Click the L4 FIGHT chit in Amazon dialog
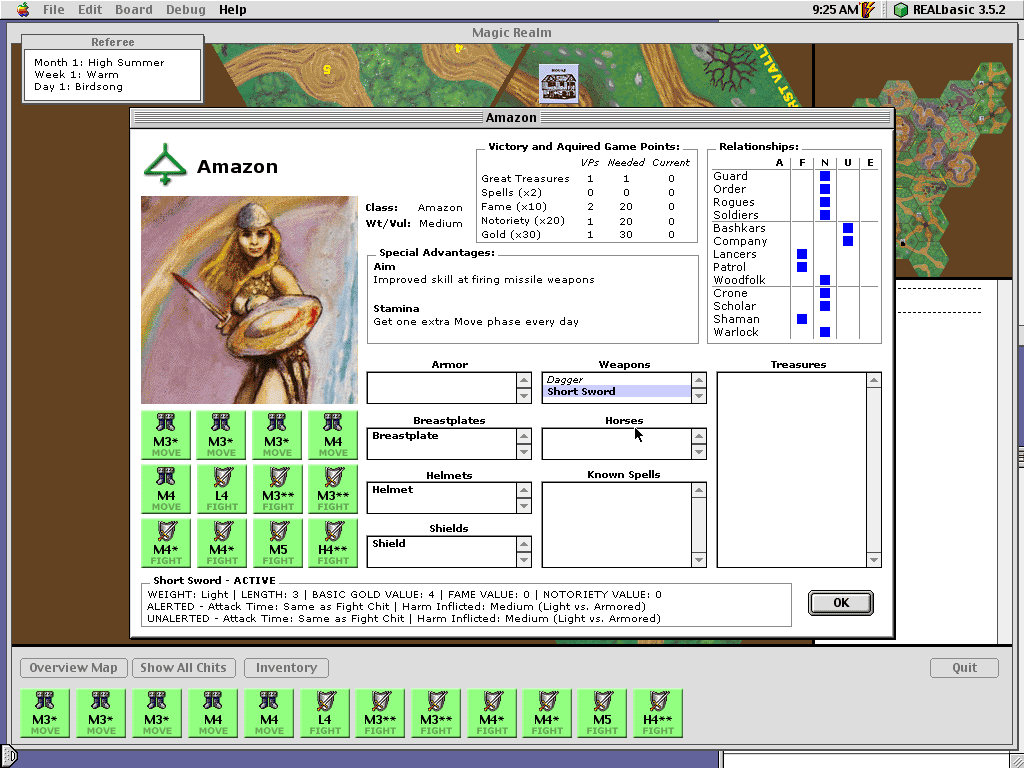This screenshot has height=768, width=1024. pos(222,488)
